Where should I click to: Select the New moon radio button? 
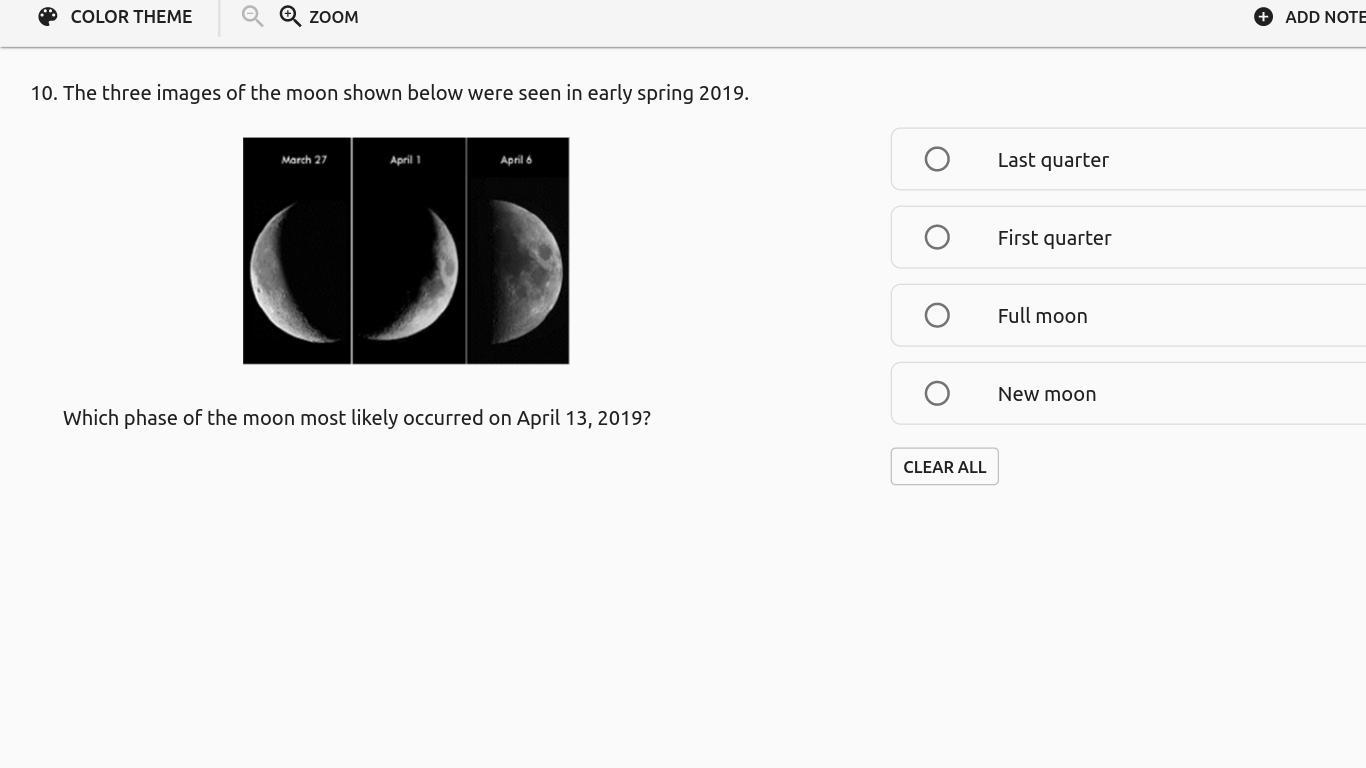tap(937, 394)
